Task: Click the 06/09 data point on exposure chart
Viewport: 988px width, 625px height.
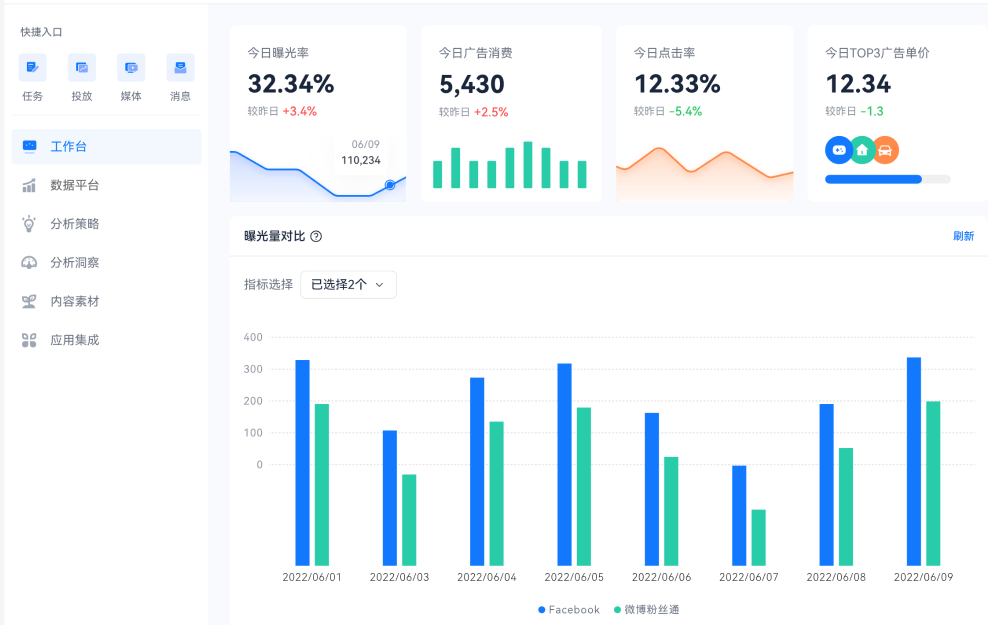Action: tap(390, 185)
